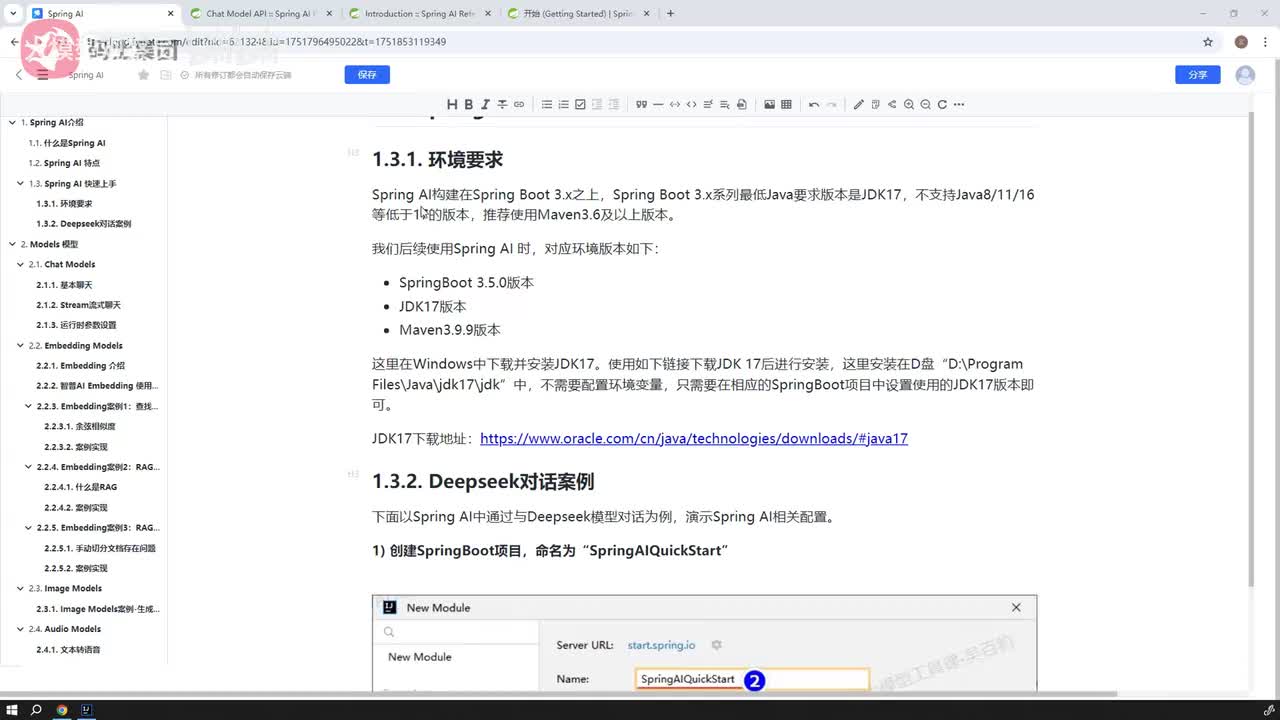Open IntelliJ IDEA from the taskbar
The image size is (1280, 720).
coord(87,710)
